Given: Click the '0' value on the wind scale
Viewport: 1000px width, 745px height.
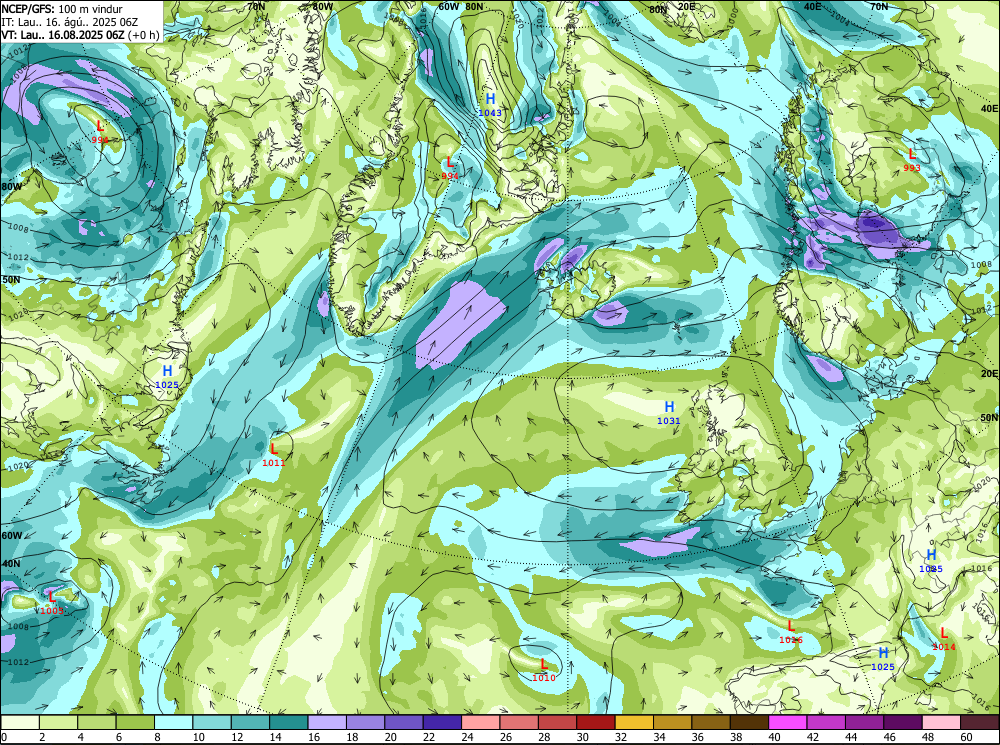Looking at the screenshot, I should (4, 737).
